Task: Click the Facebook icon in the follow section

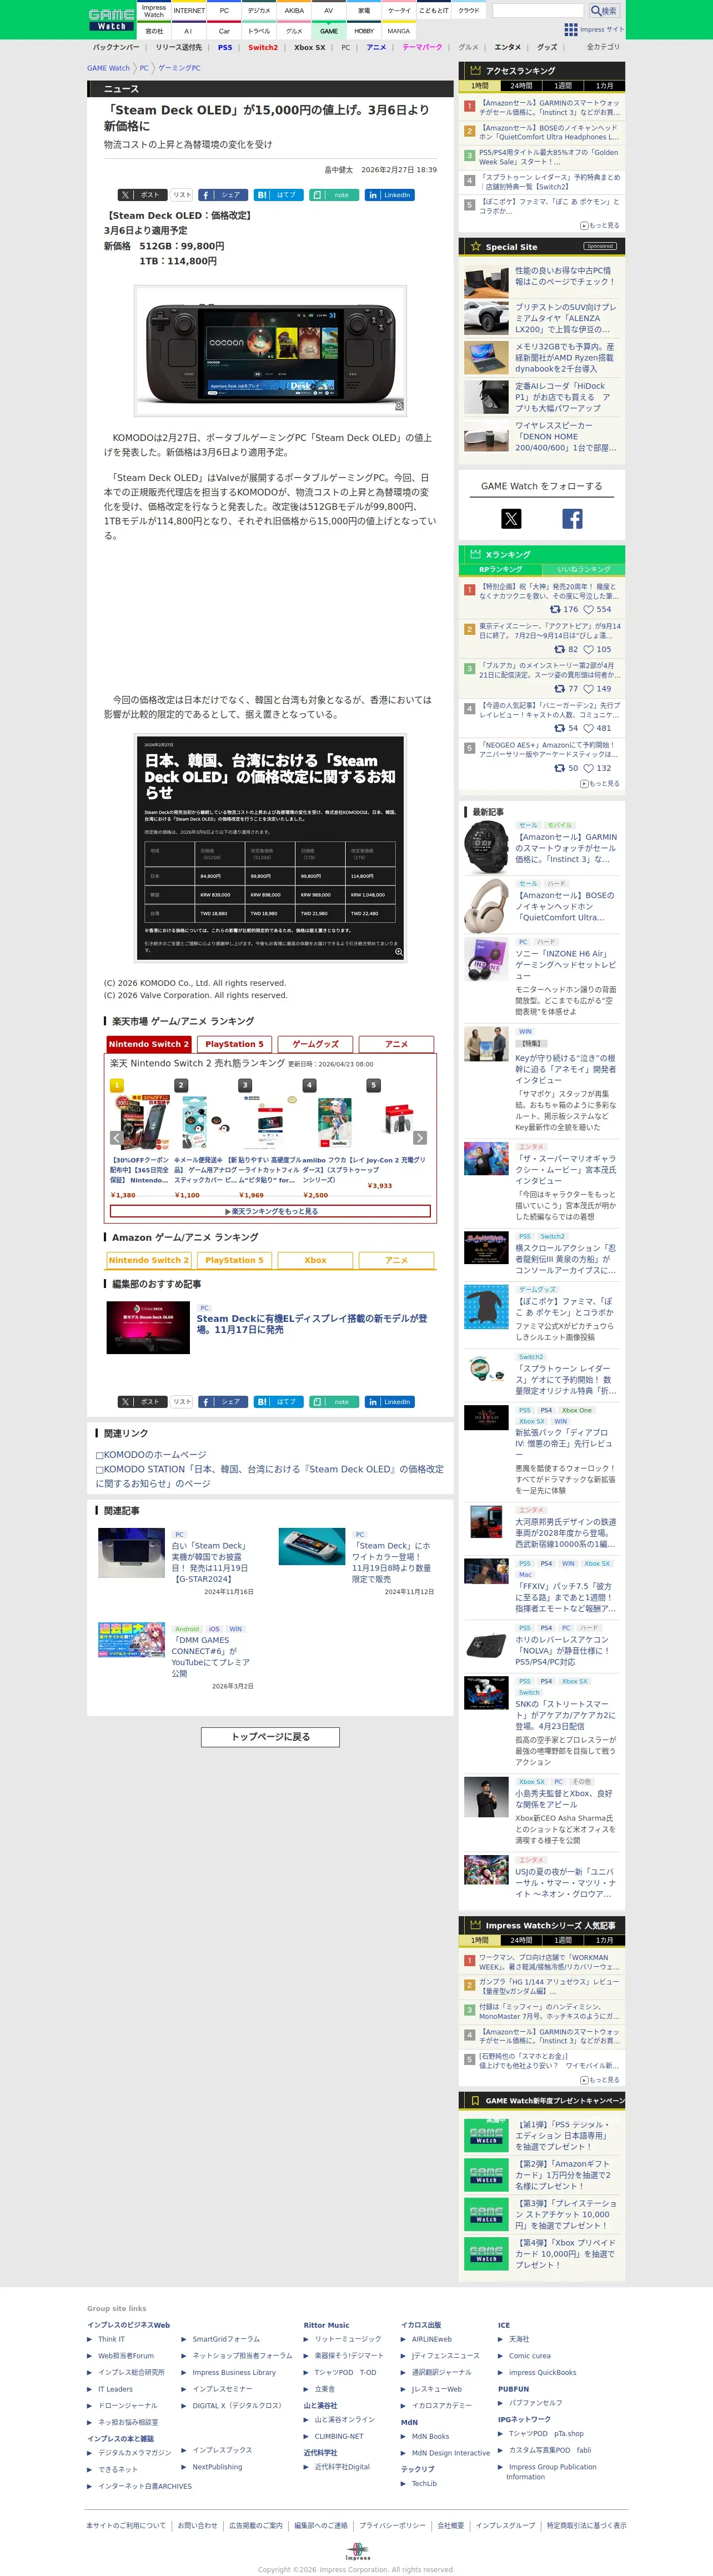Action: point(572,518)
